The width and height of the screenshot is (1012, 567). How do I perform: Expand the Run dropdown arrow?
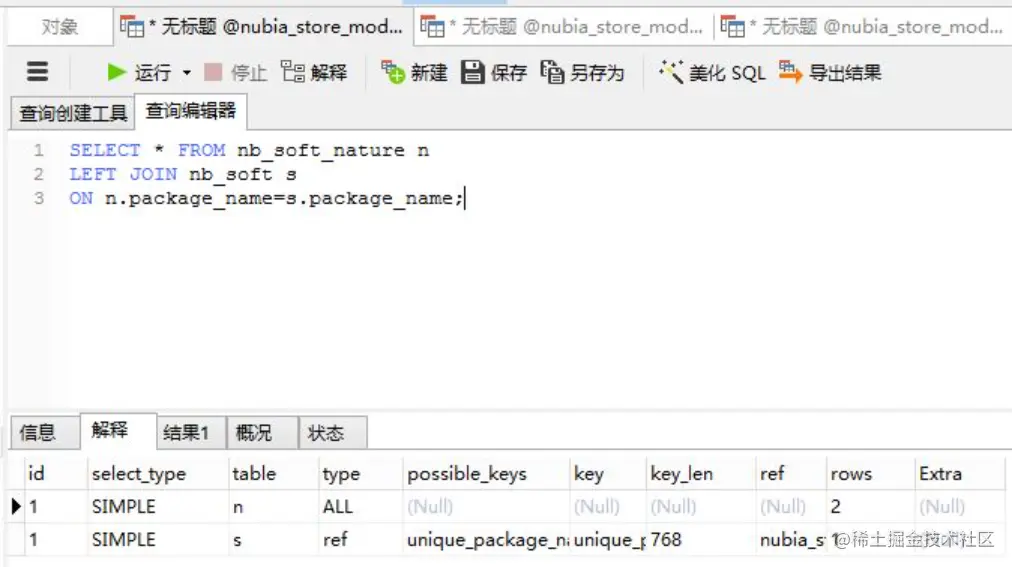187,73
